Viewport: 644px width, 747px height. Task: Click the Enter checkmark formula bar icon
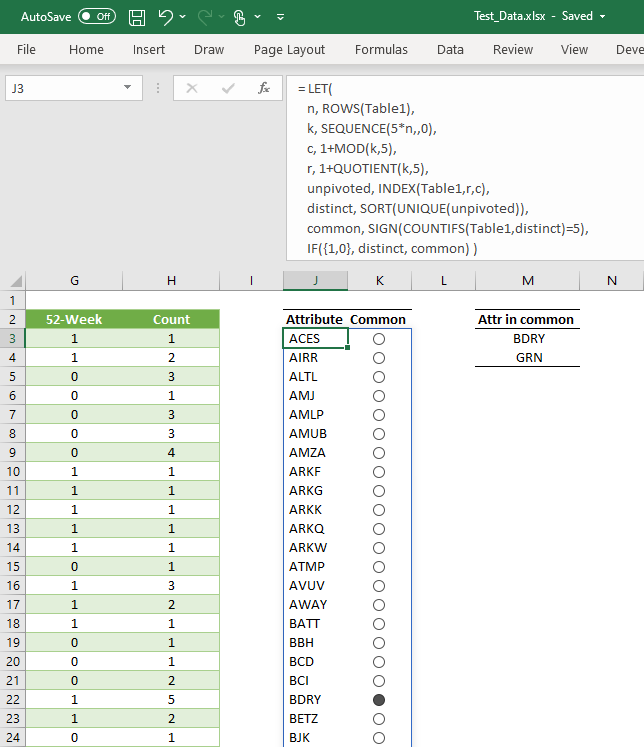[x=228, y=88]
